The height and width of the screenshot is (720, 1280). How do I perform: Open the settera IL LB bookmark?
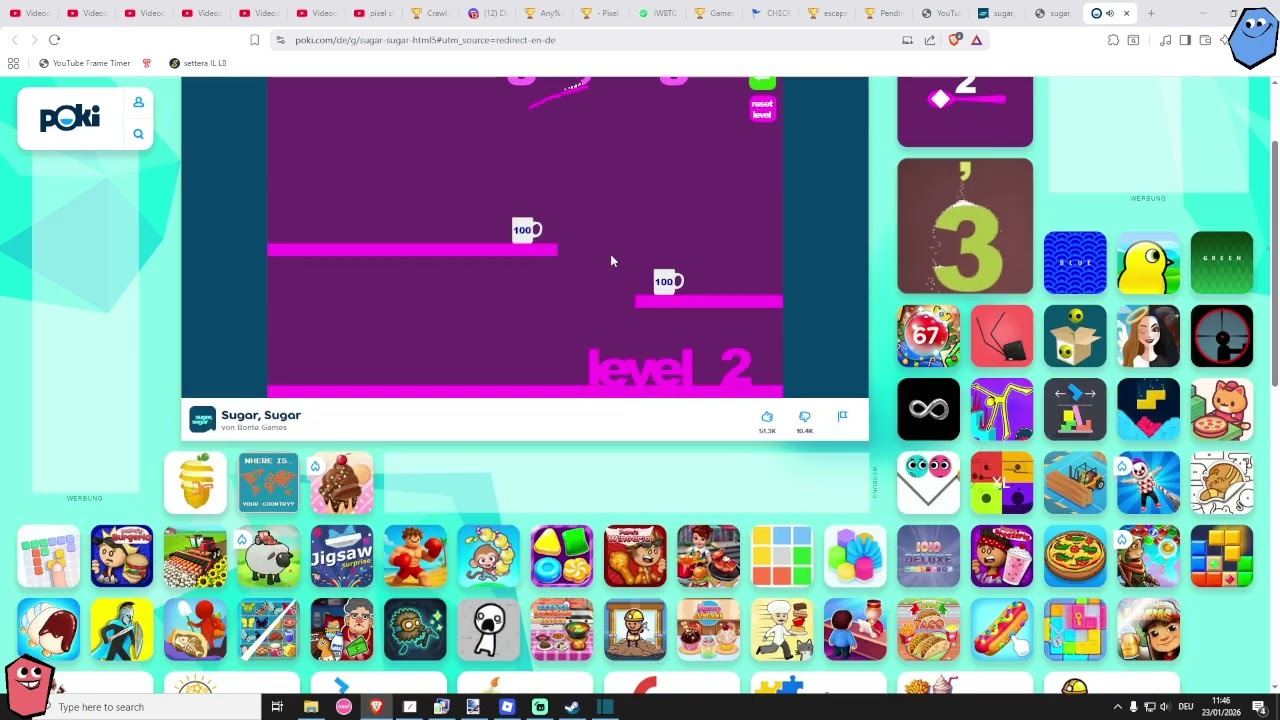[198, 63]
